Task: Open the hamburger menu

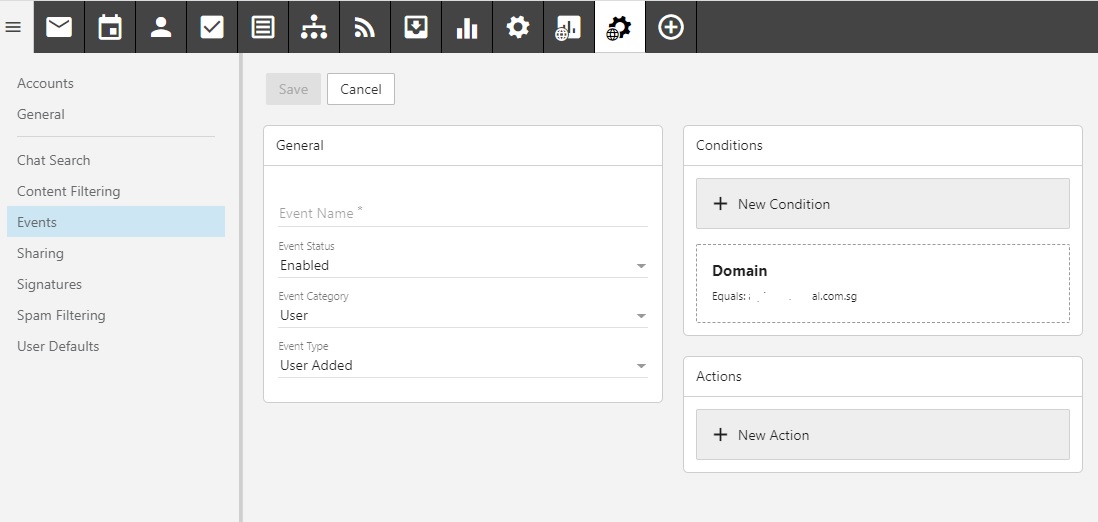Action: [x=13, y=27]
